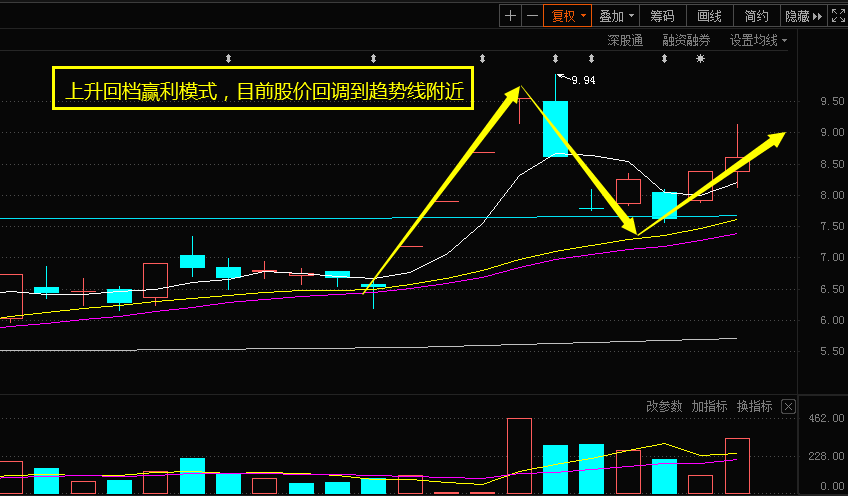Activate the 画线 drawing tool
The image size is (848, 496).
pyautogui.click(x=709, y=15)
